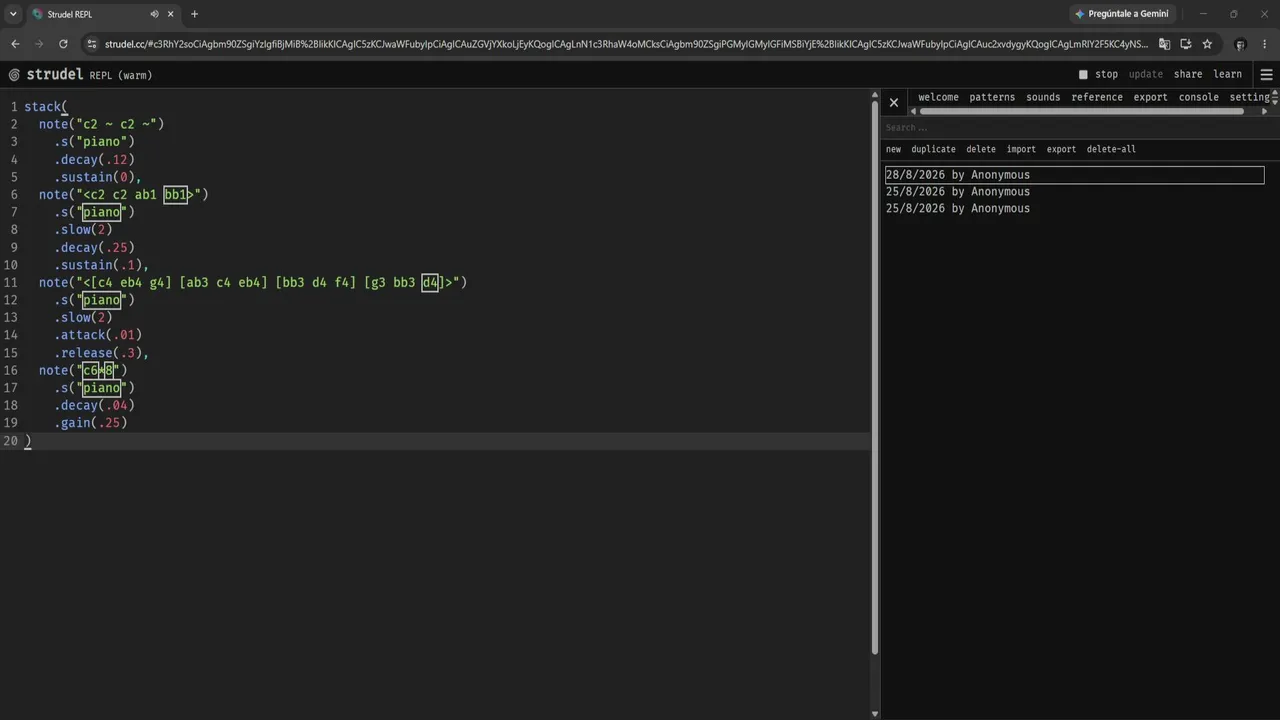1280x720 pixels.
Task: Click the strudel REPL title text
Action: (x=89, y=75)
